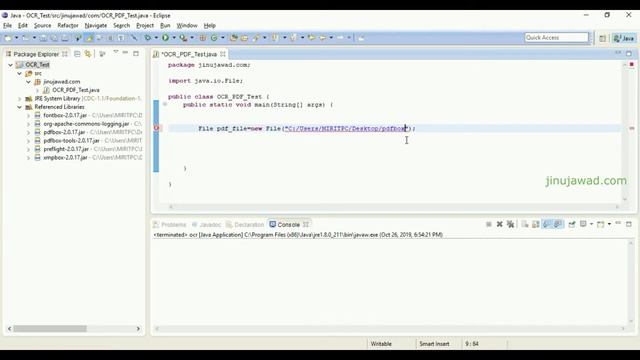Viewport: 640px width, 360px height.
Task: Click the error marker beside File line
Action: [x=156, y=128]
